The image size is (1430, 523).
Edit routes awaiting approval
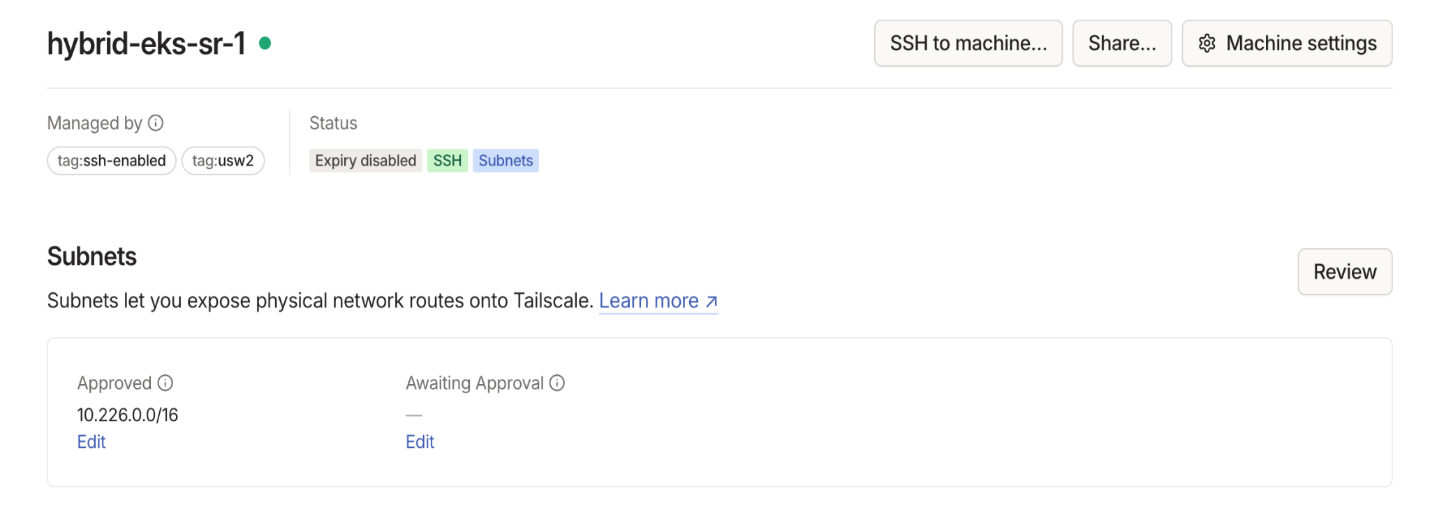click(420, 442)
